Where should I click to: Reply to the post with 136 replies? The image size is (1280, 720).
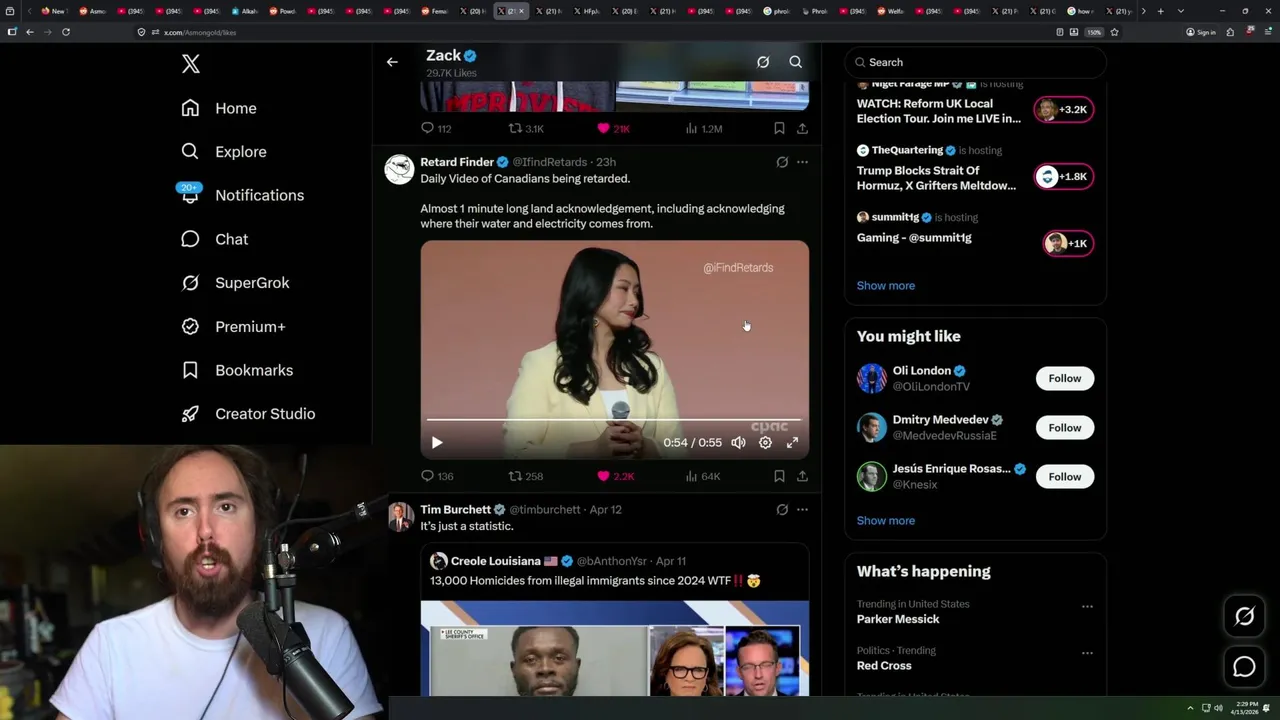tap(437, 476)
